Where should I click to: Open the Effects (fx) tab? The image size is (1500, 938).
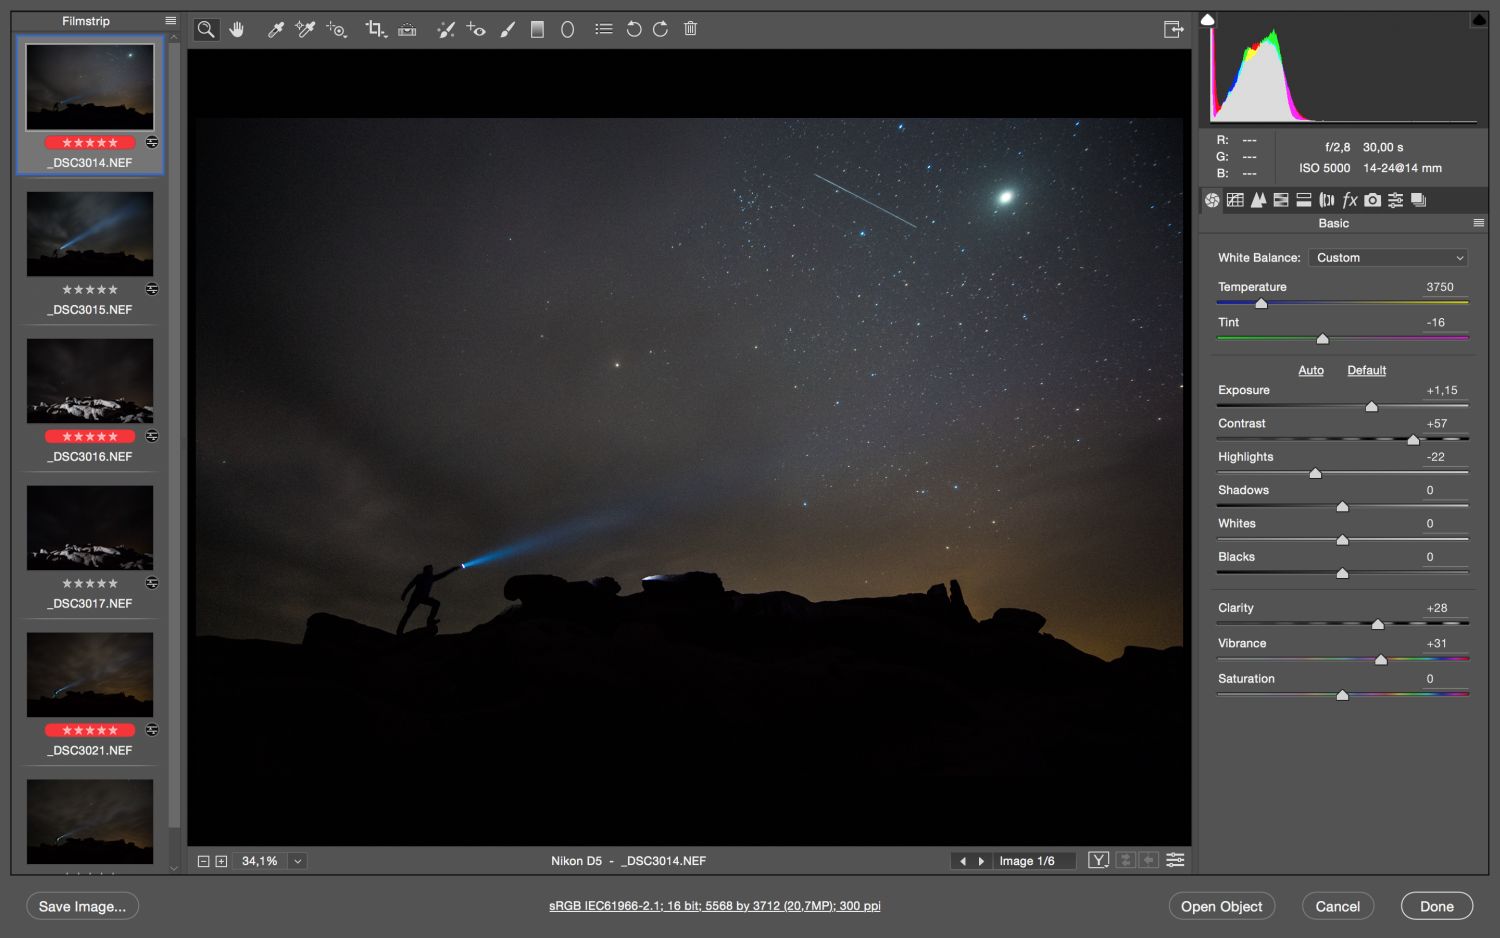pos(1349,200)
